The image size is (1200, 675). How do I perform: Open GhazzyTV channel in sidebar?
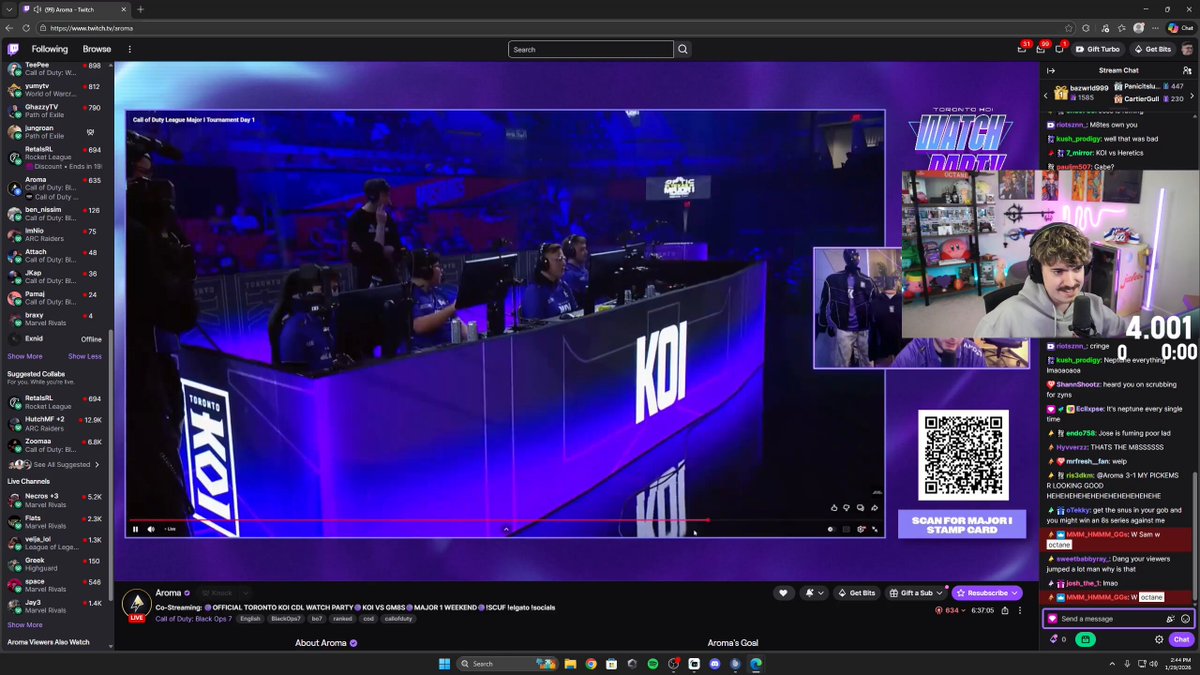(x=55, y=111)
